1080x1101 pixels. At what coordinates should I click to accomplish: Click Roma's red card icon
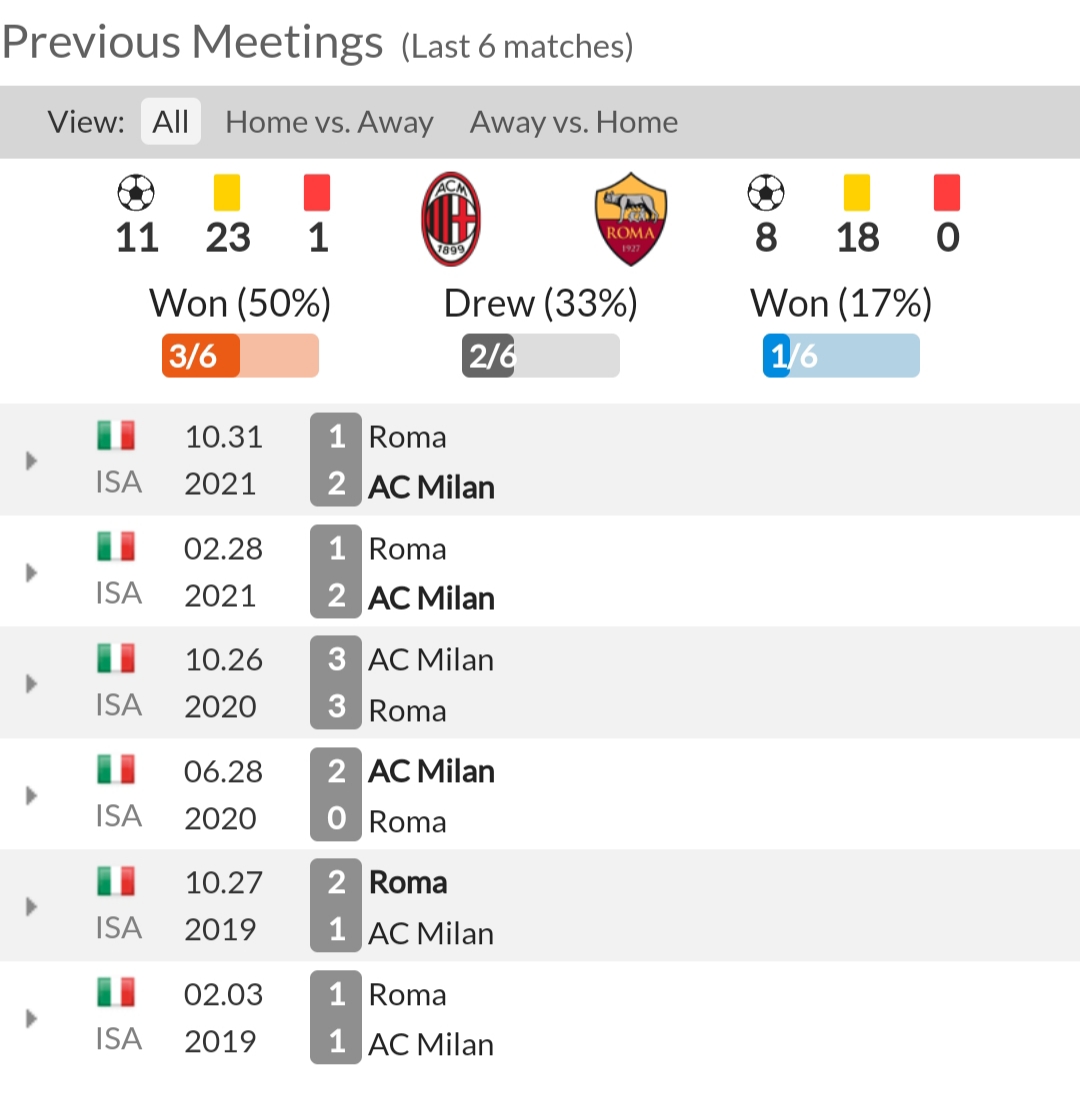[947, 193]
